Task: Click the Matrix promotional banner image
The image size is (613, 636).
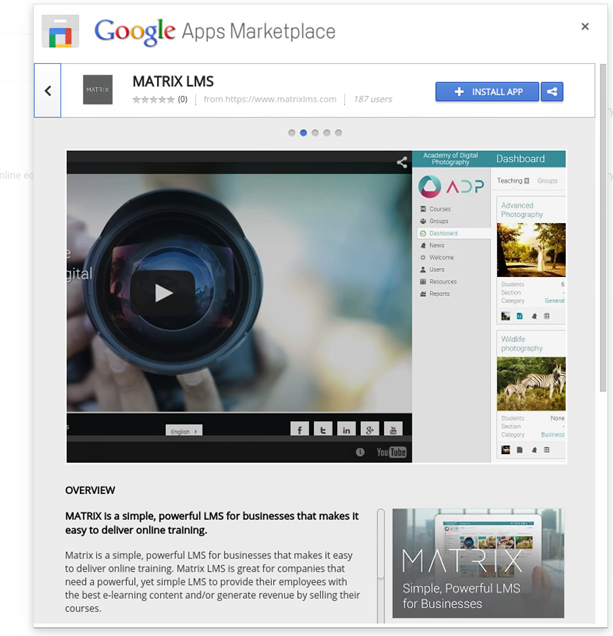Action: pos(478,563)
